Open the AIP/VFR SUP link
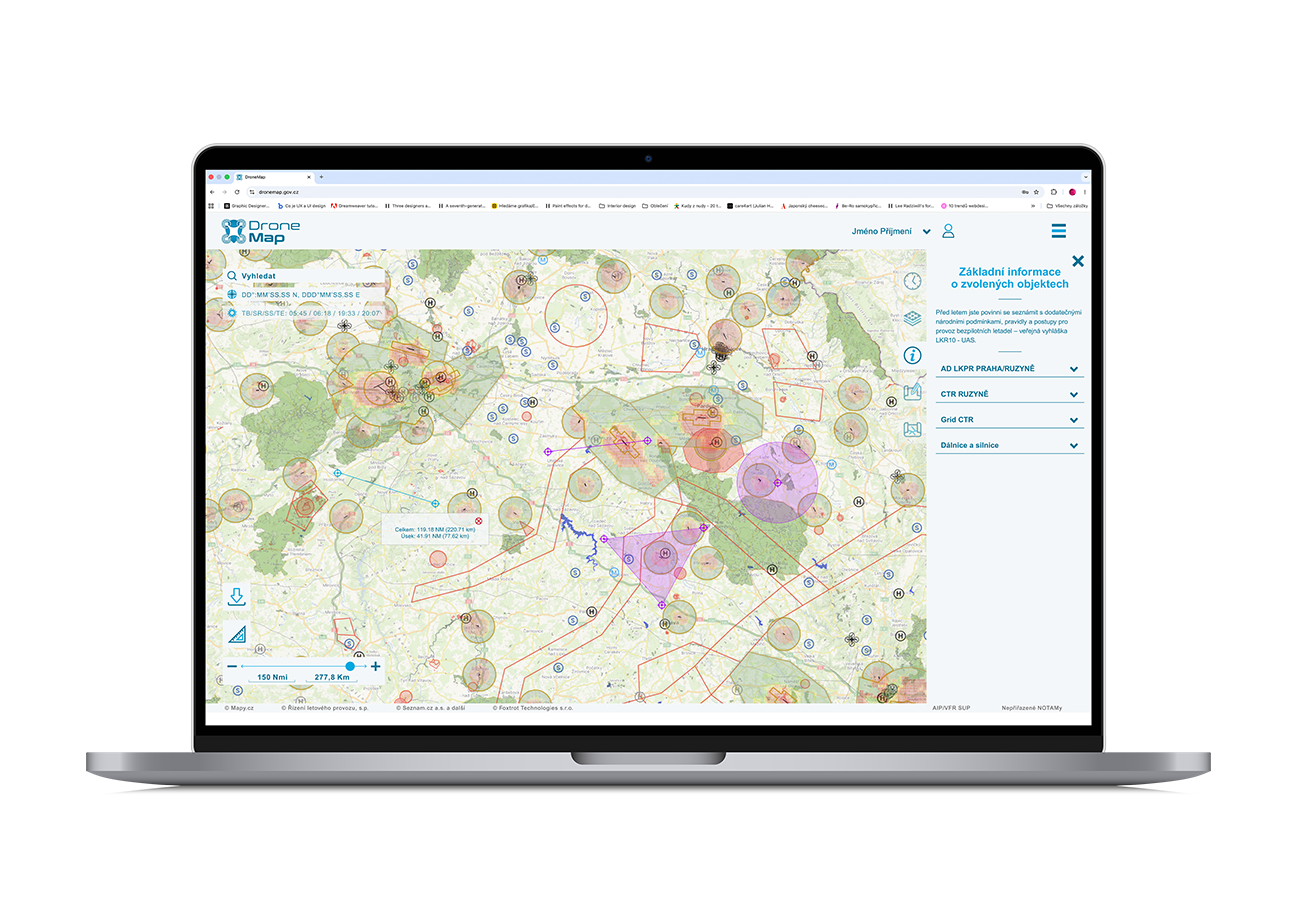 pos(950,708)
